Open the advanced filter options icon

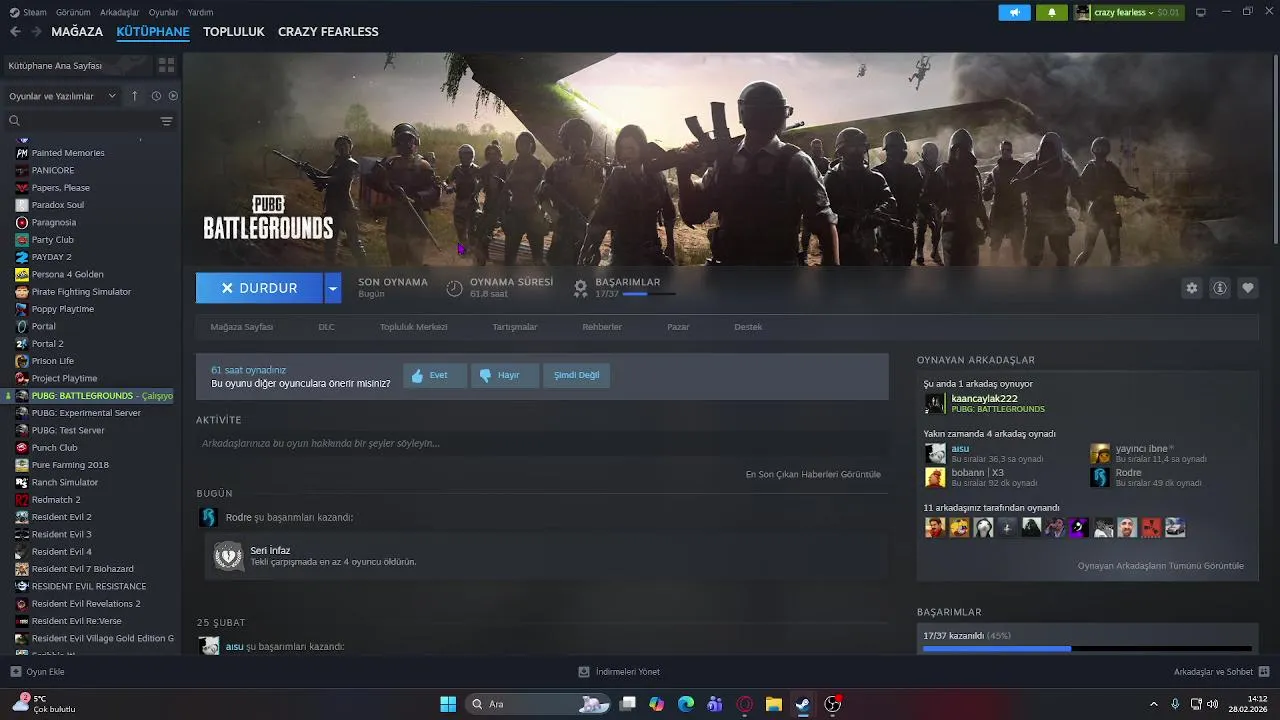click(x=166, y=121)
